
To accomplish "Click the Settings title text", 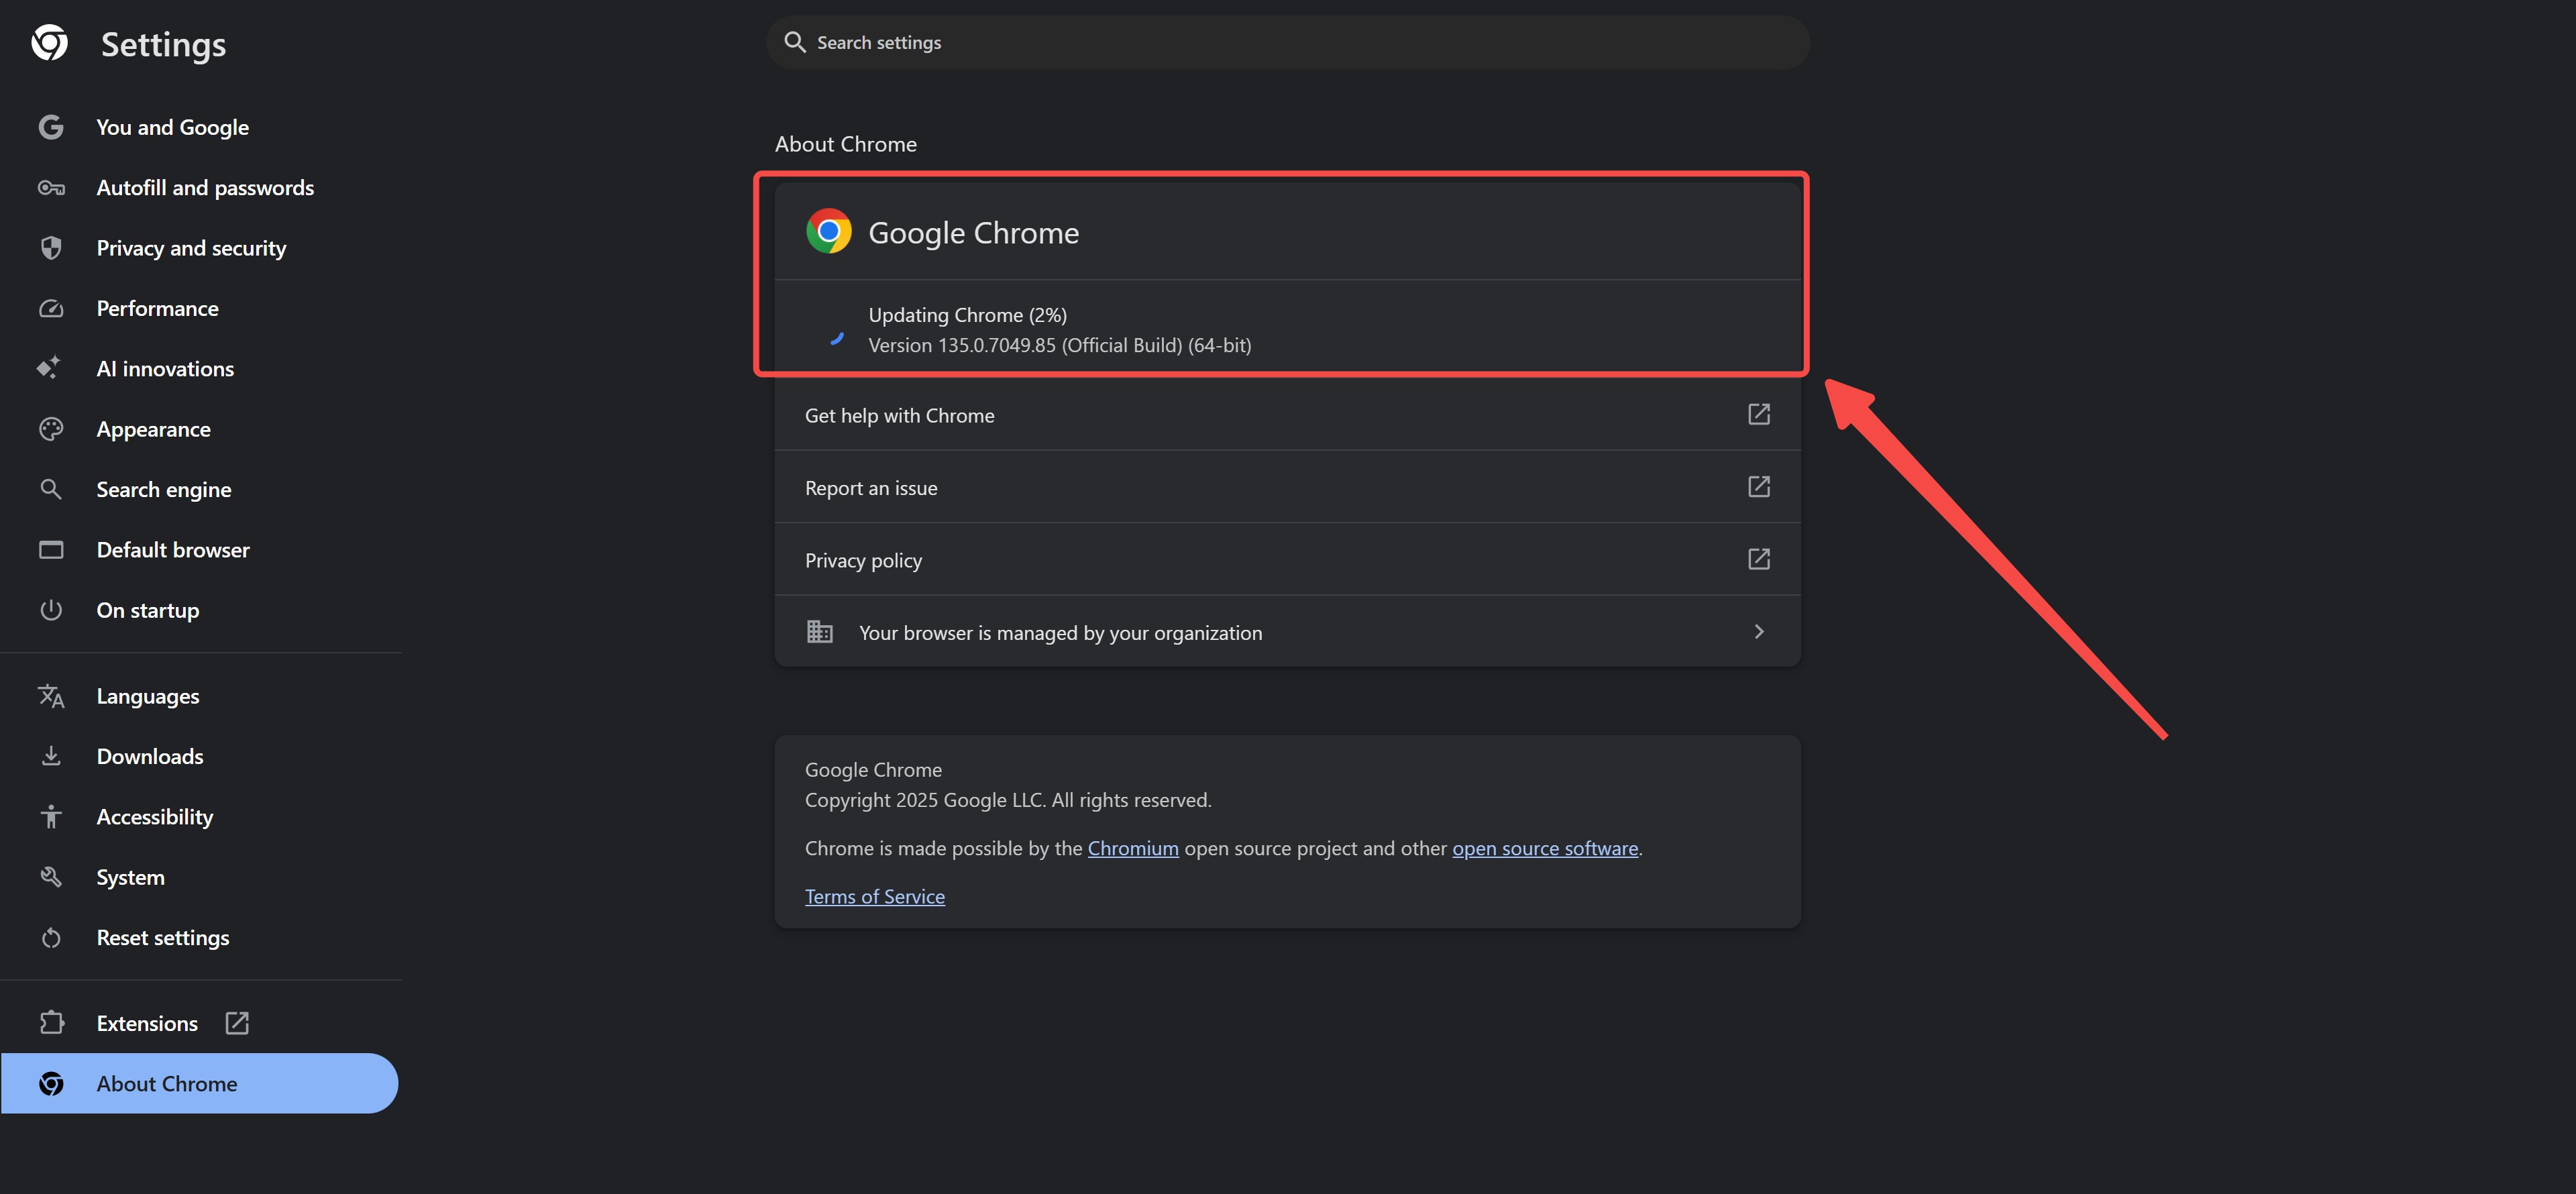I will click(164, 45).
